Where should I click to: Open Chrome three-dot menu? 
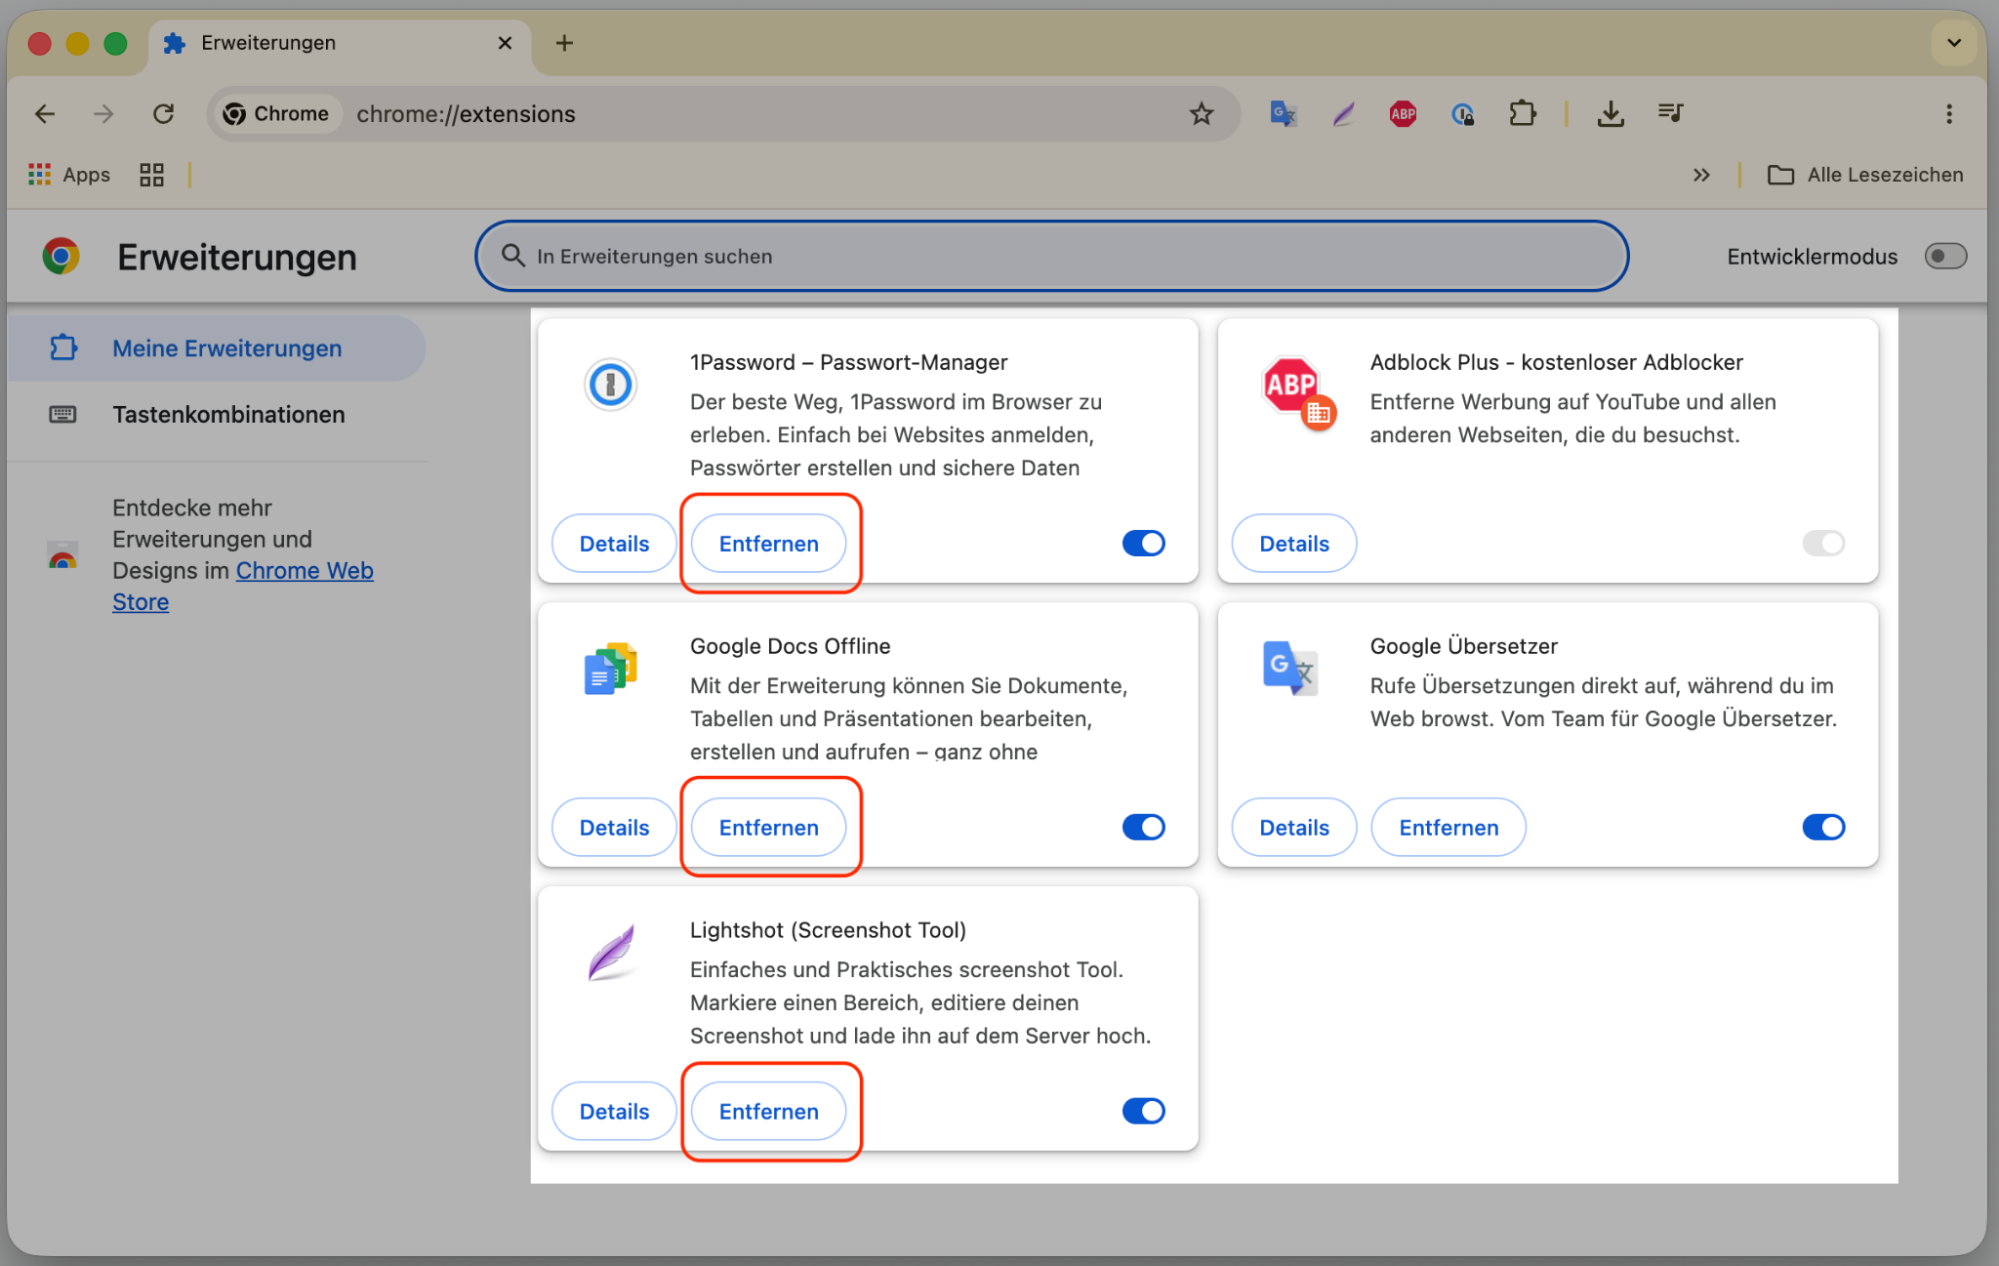click(x=1949, y=114)
